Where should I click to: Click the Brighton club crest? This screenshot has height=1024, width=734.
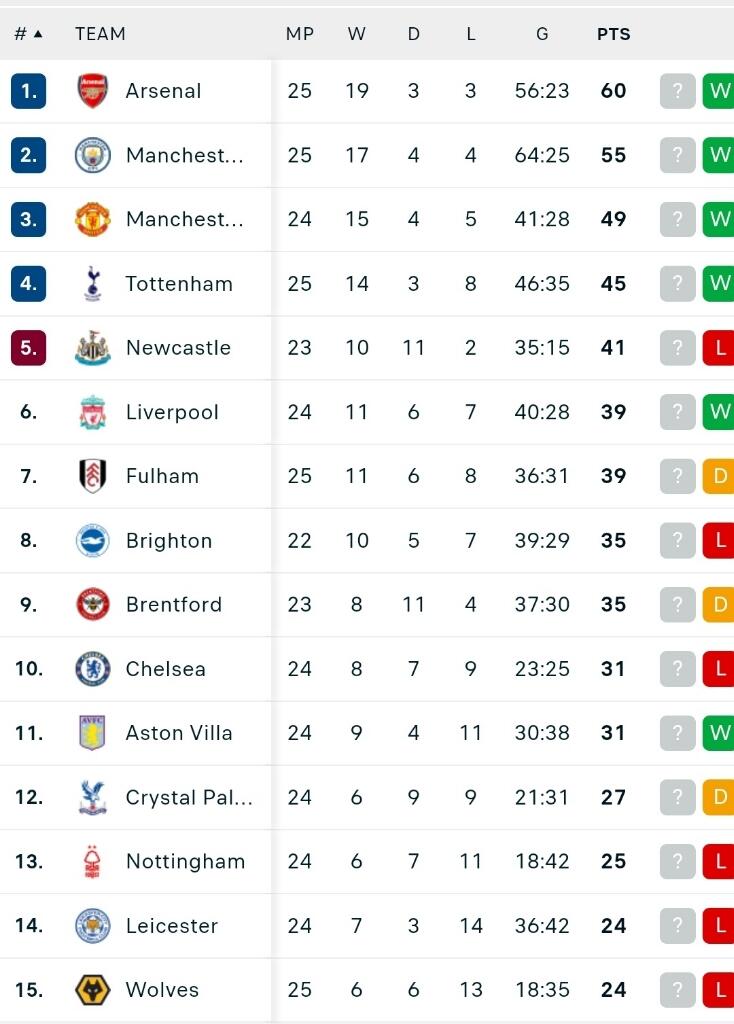tap(93, 541)
